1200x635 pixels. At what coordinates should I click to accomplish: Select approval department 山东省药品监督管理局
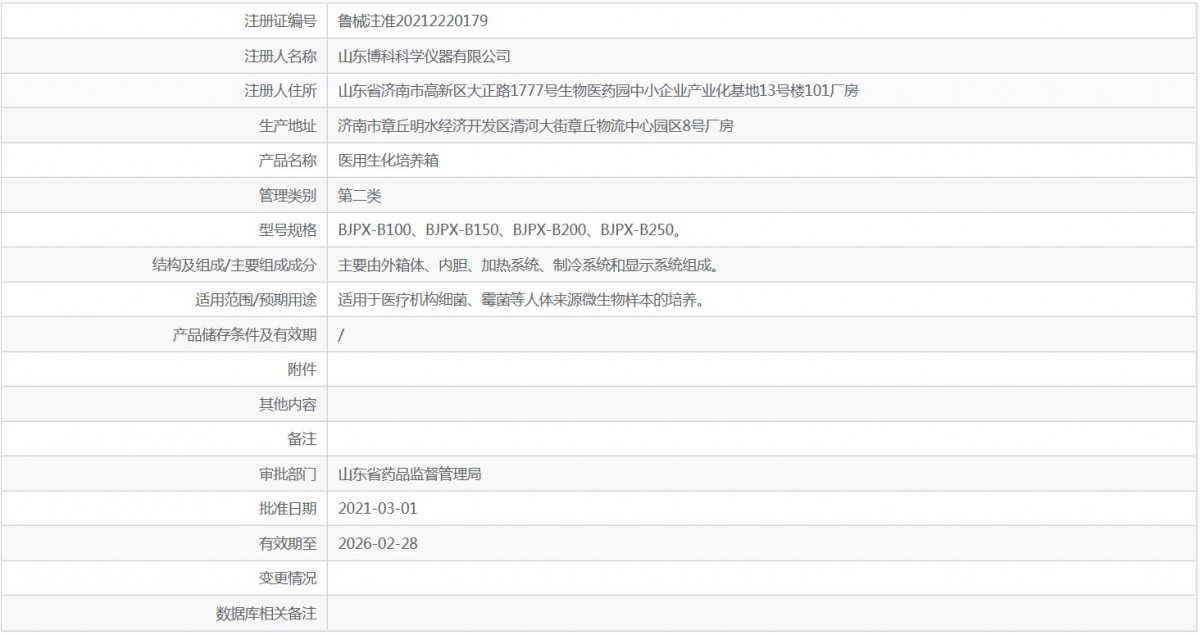(x=411, y=474)
